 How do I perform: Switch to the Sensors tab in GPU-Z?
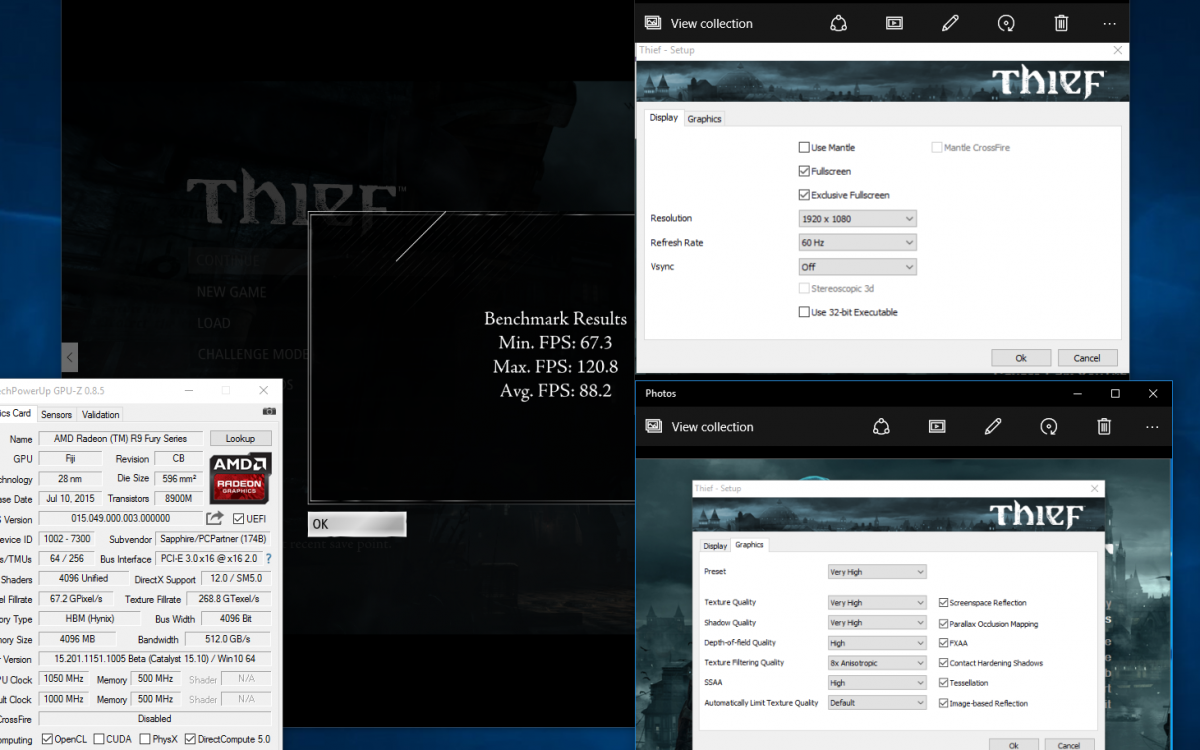click(x=56, y=414)
